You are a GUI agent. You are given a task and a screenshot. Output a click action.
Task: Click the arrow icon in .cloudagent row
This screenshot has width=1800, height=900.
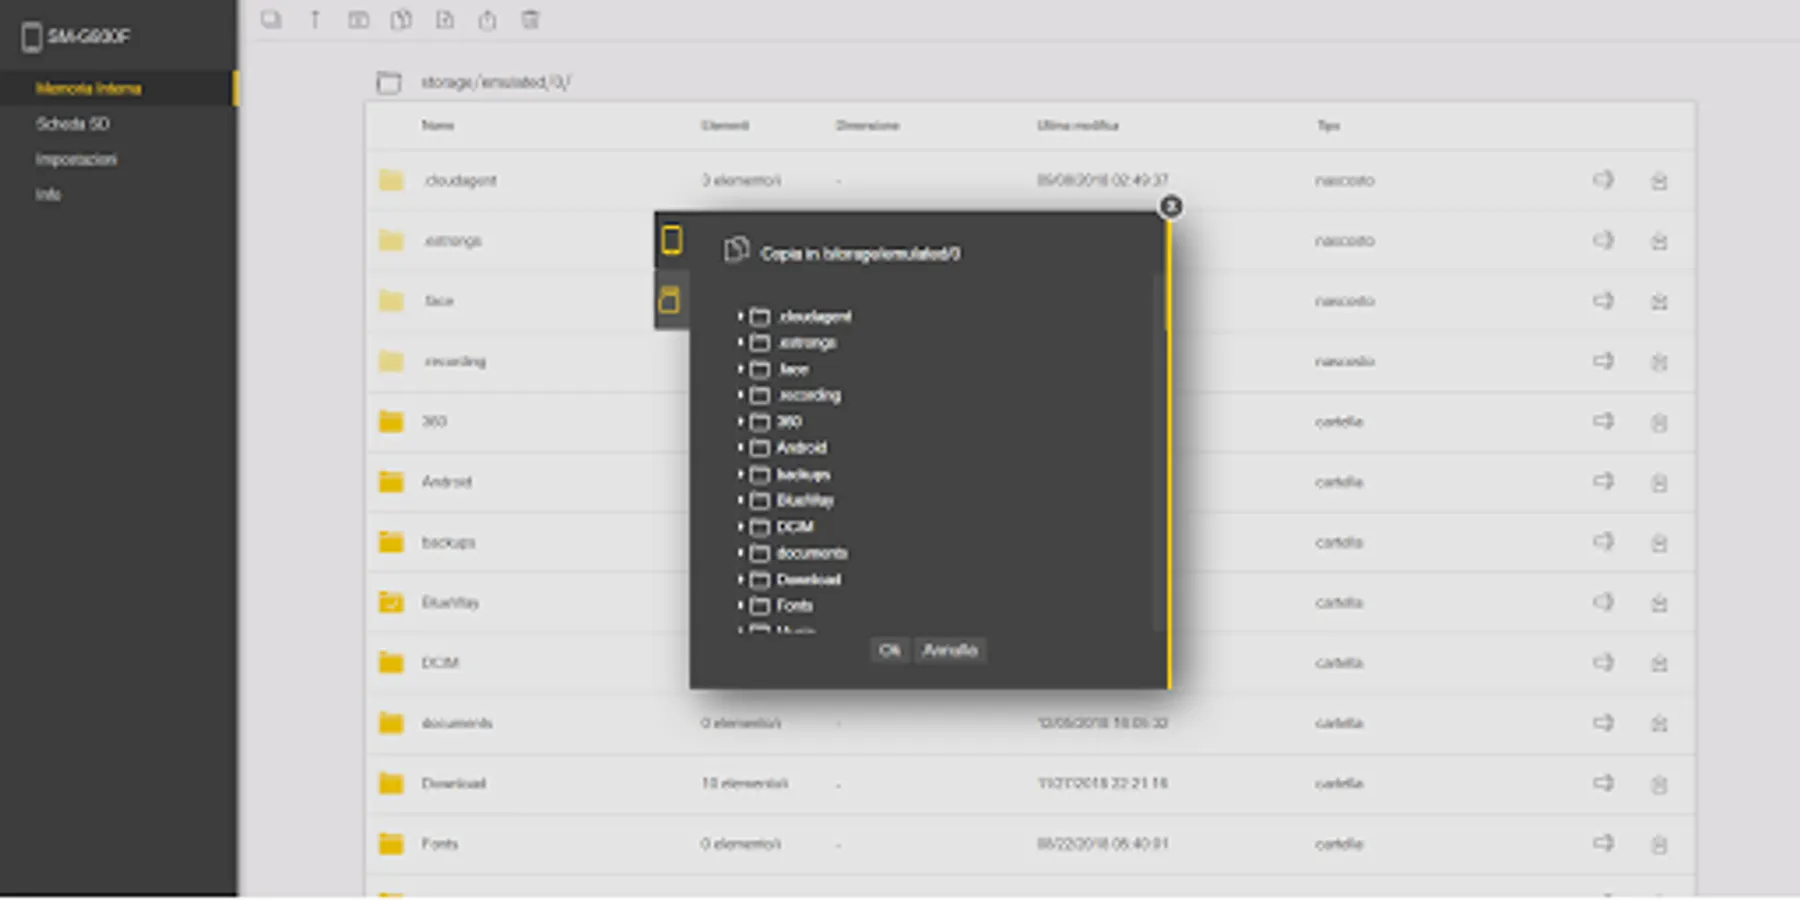(x=1603, y=180)
